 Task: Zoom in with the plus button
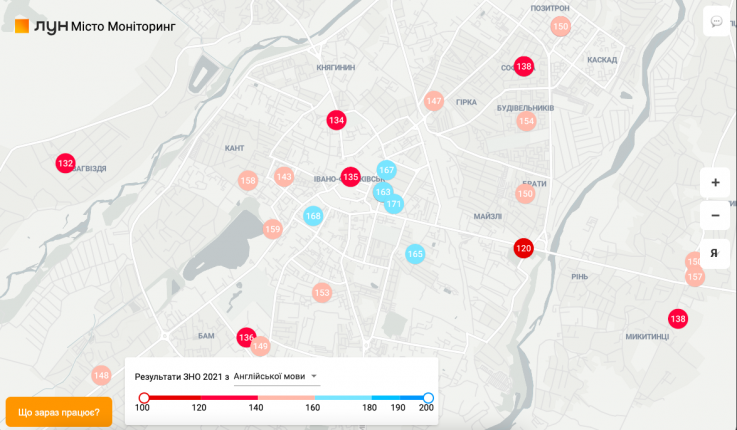point(715,183)
